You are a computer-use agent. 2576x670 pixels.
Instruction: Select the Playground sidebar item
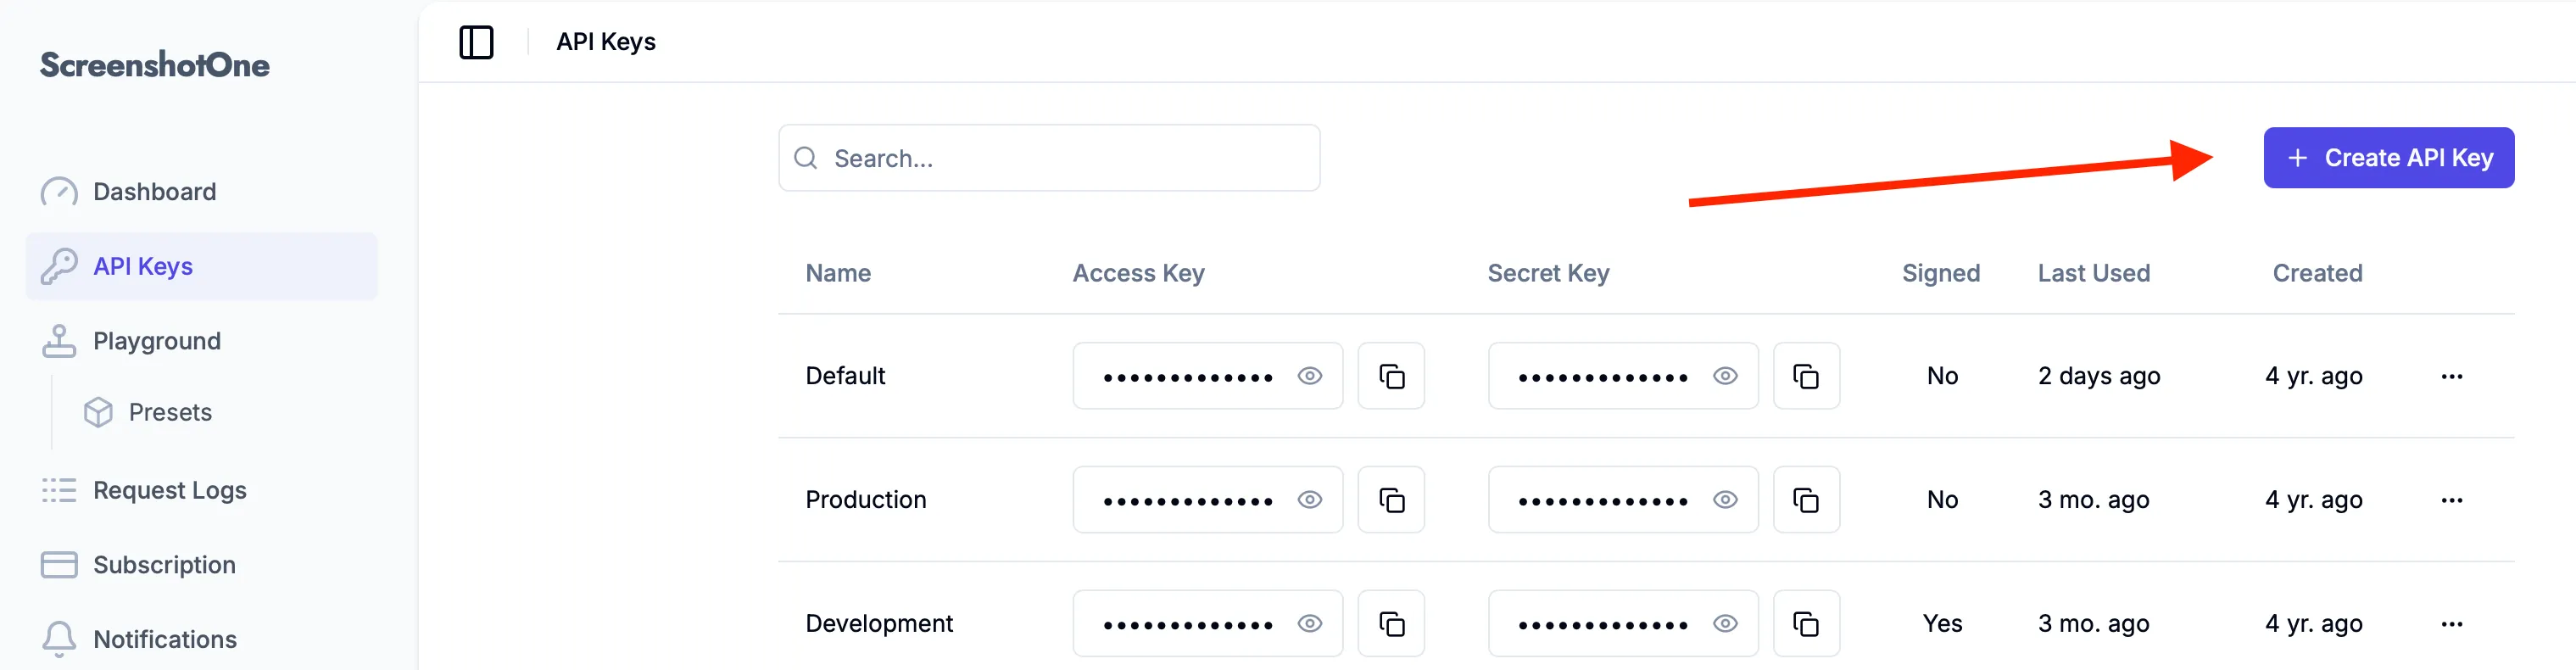pos(157,340)
